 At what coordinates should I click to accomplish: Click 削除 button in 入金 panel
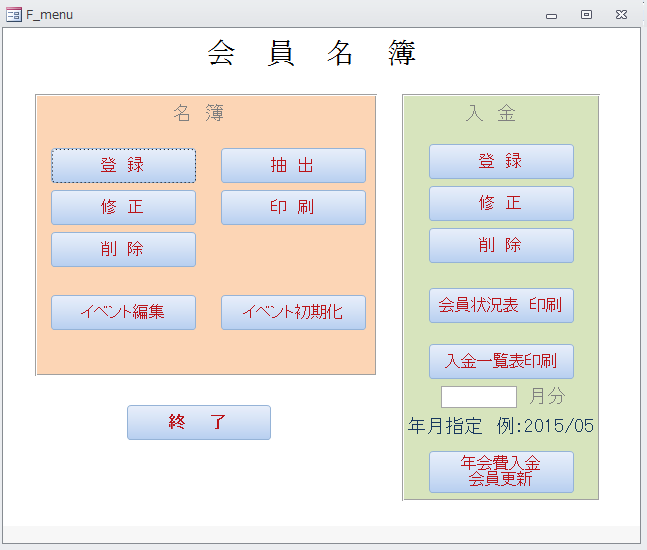(x=501, y=246)
